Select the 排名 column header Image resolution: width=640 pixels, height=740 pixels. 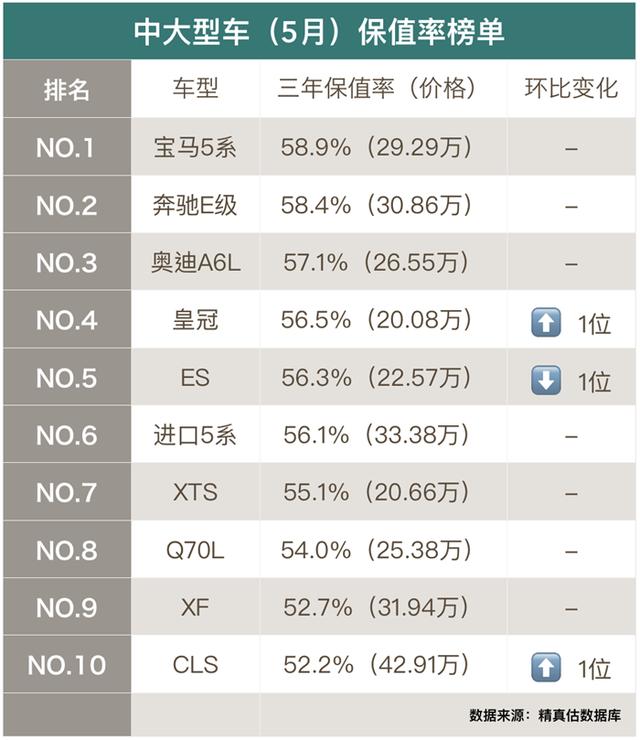click(67, 89)
